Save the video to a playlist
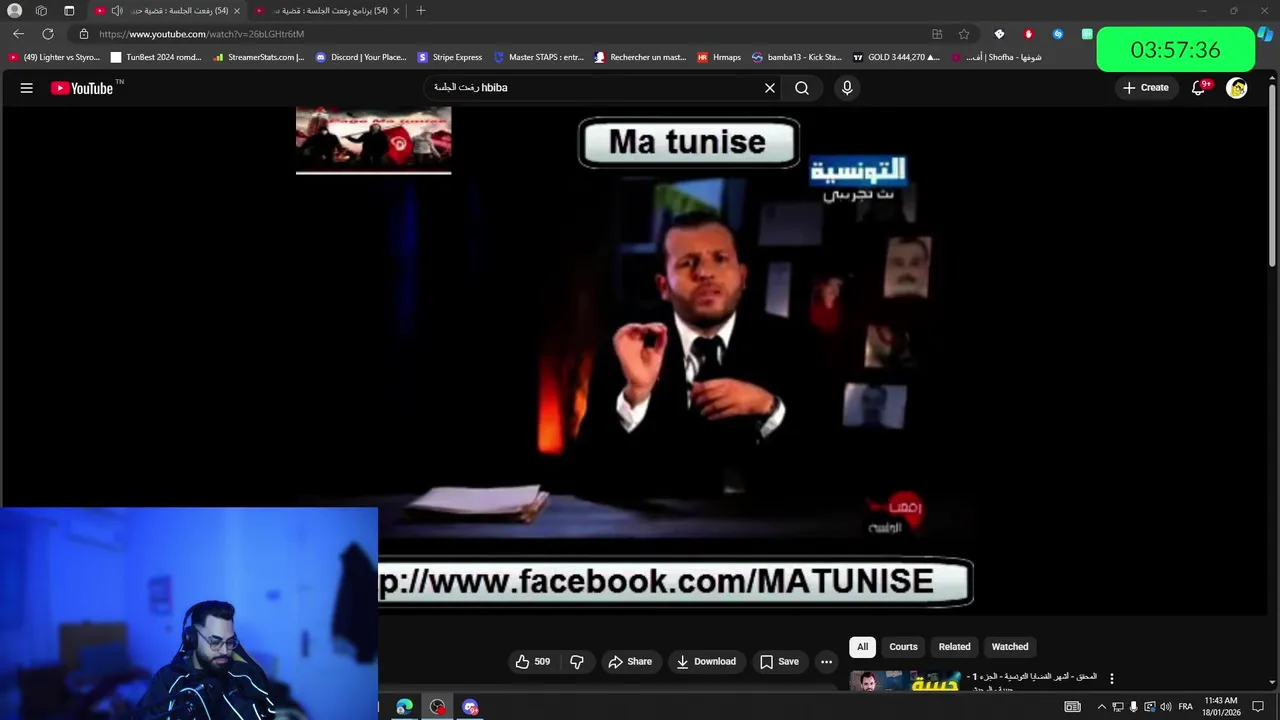The image size is (1280, 720). (779, 662)
